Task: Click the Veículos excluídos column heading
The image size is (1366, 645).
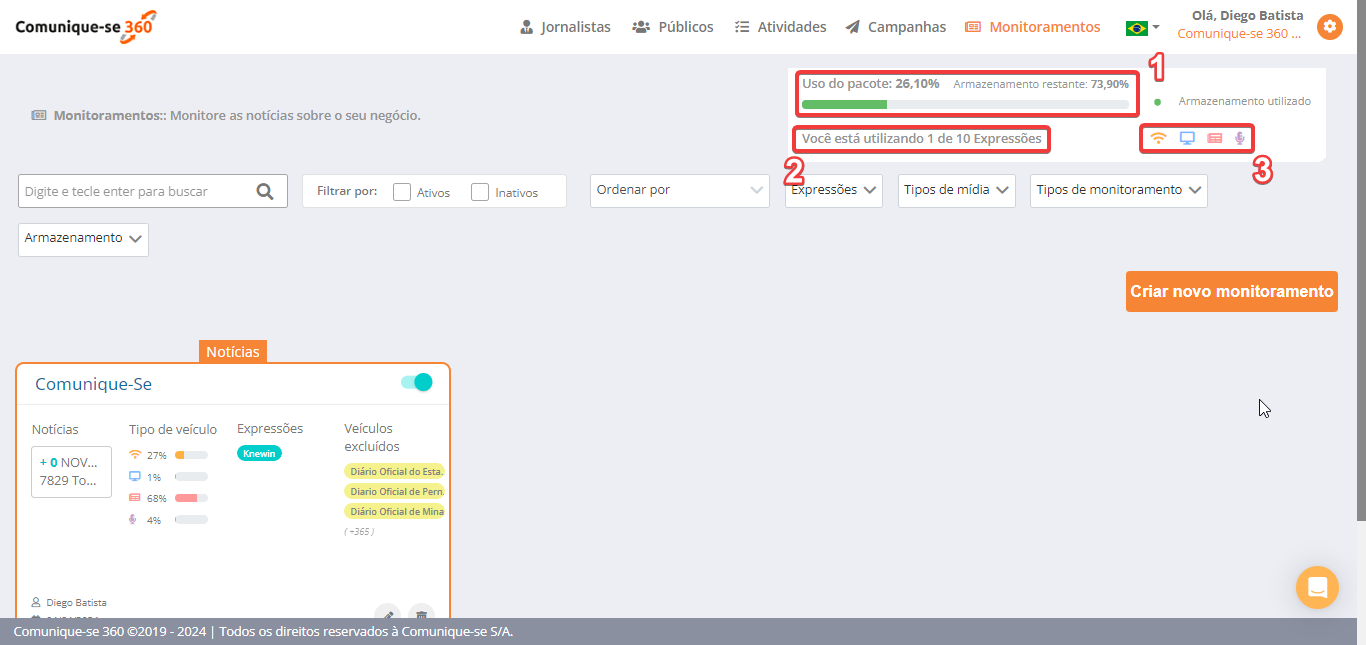Action: click(372, 437)
